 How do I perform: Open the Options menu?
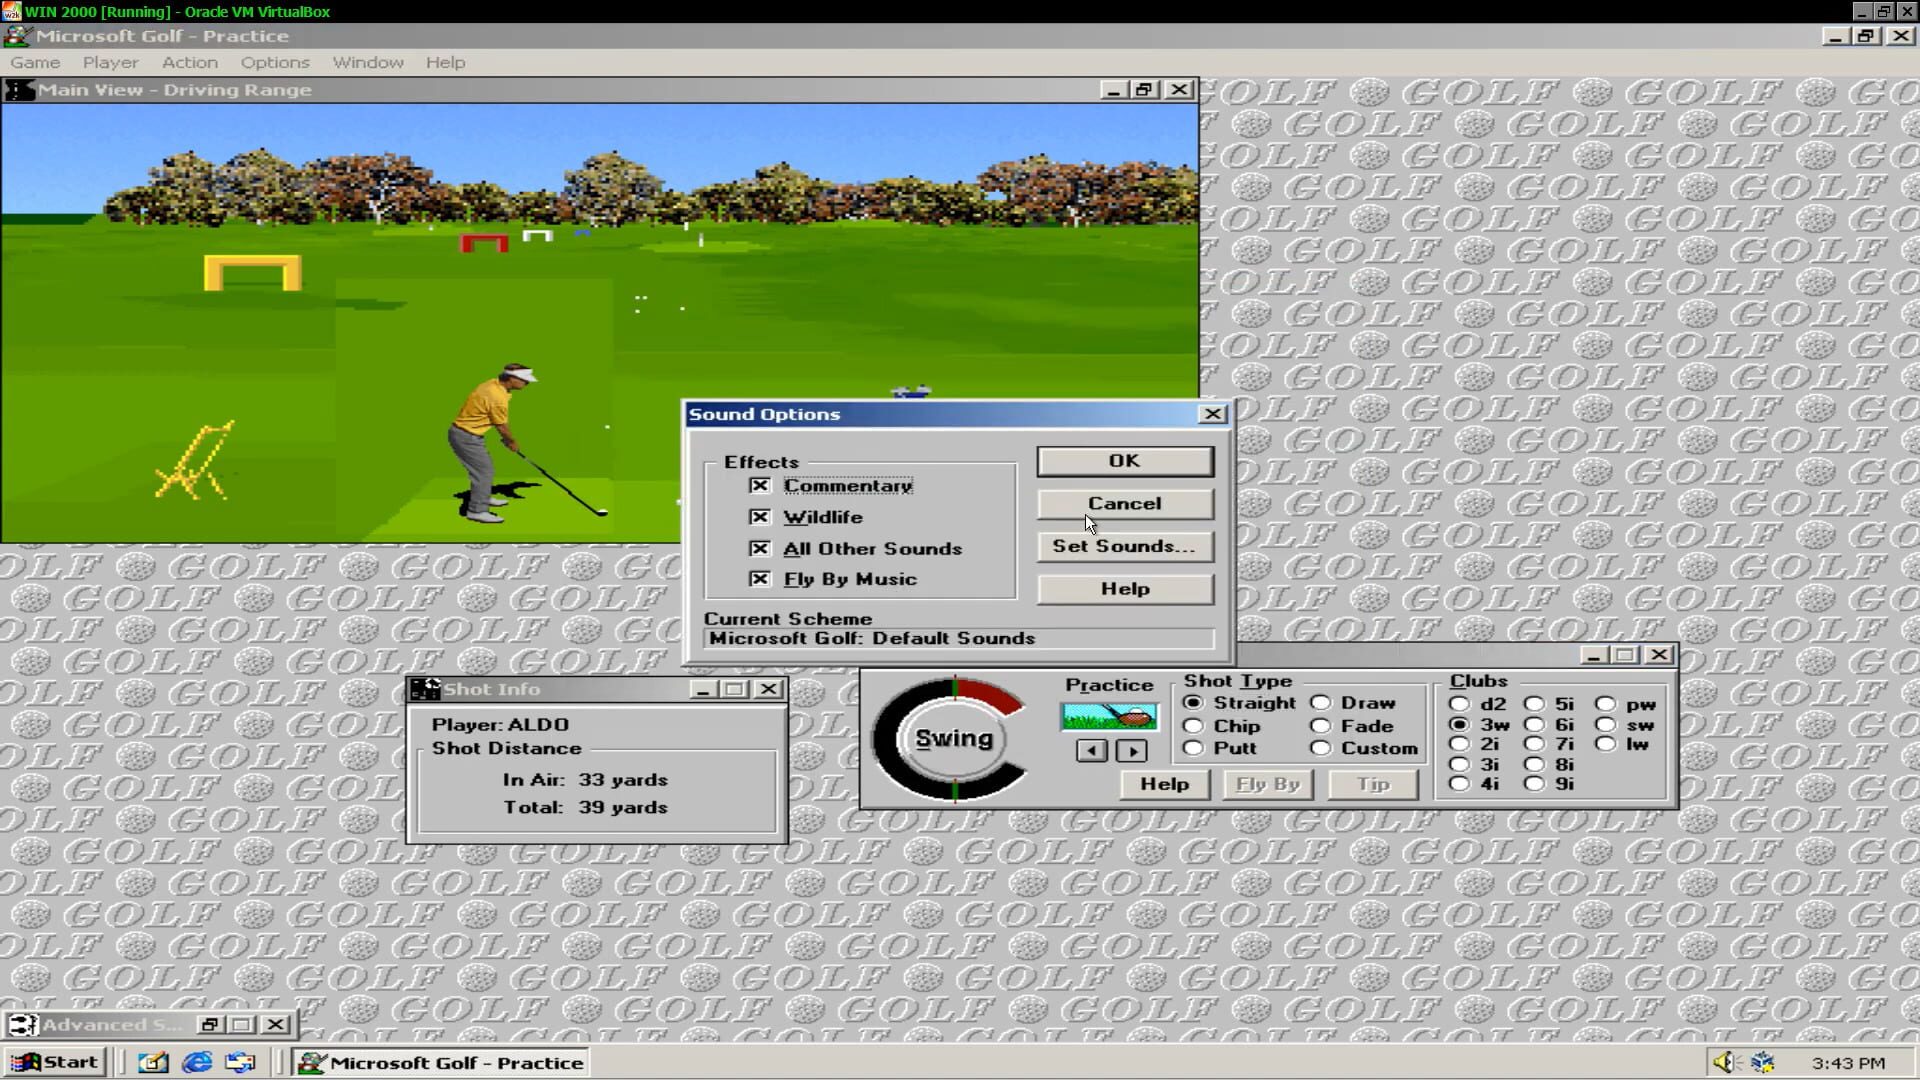(274, 62)
